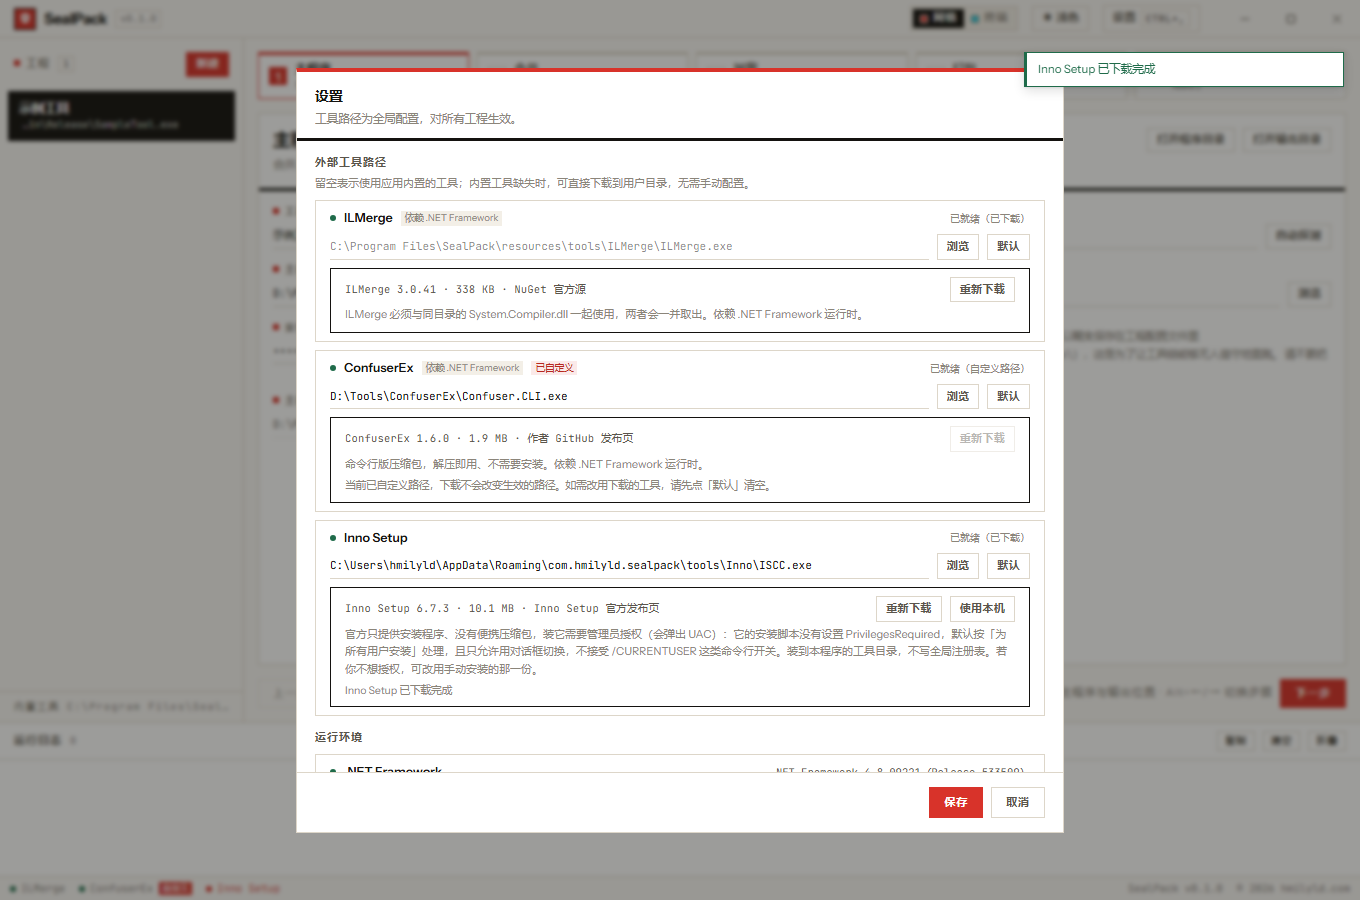Screen dimensions: 1360x900
Task: Click 浏览 next to the ISCC.exe path
Action: pos(958,566)
